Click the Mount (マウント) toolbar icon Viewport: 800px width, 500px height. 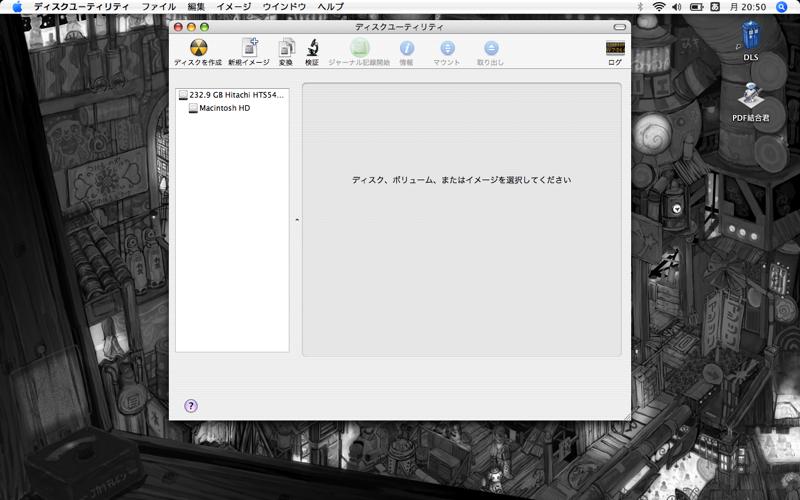(447, 48)
